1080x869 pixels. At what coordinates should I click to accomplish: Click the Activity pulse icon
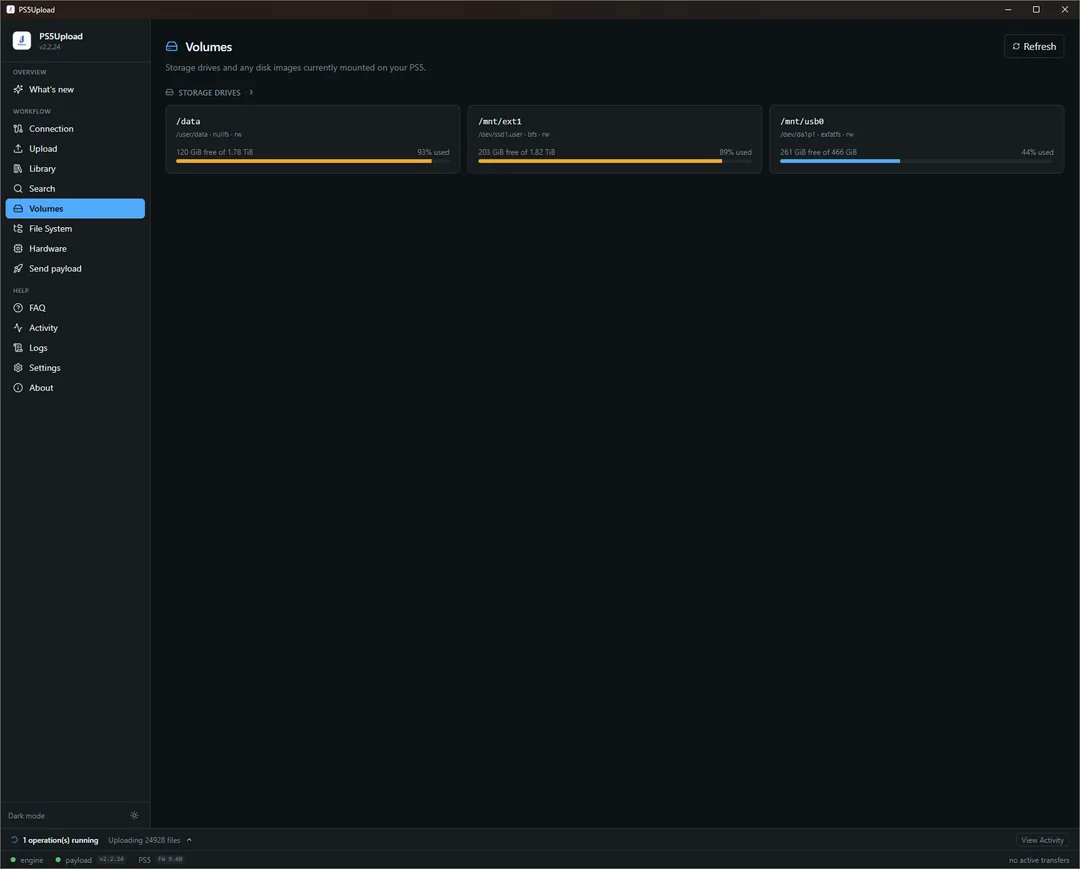click(18, 328)
